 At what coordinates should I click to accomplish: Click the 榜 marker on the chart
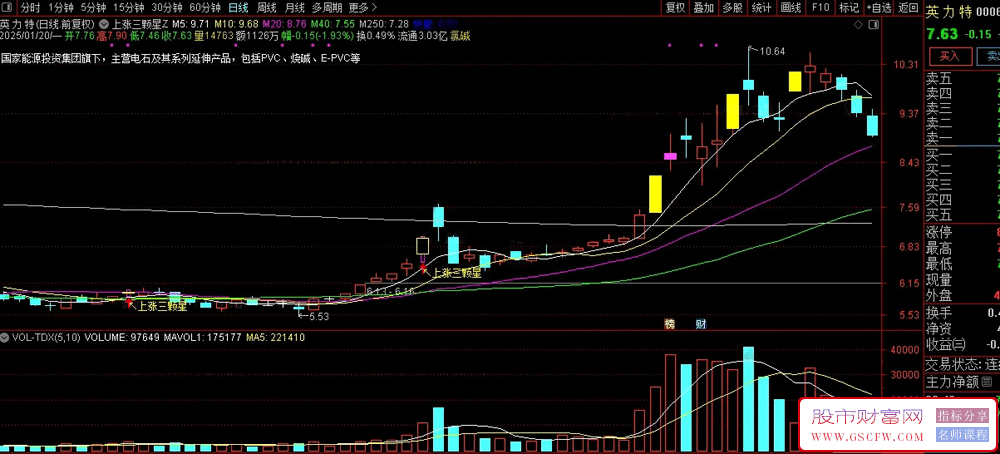coord(669,324)
